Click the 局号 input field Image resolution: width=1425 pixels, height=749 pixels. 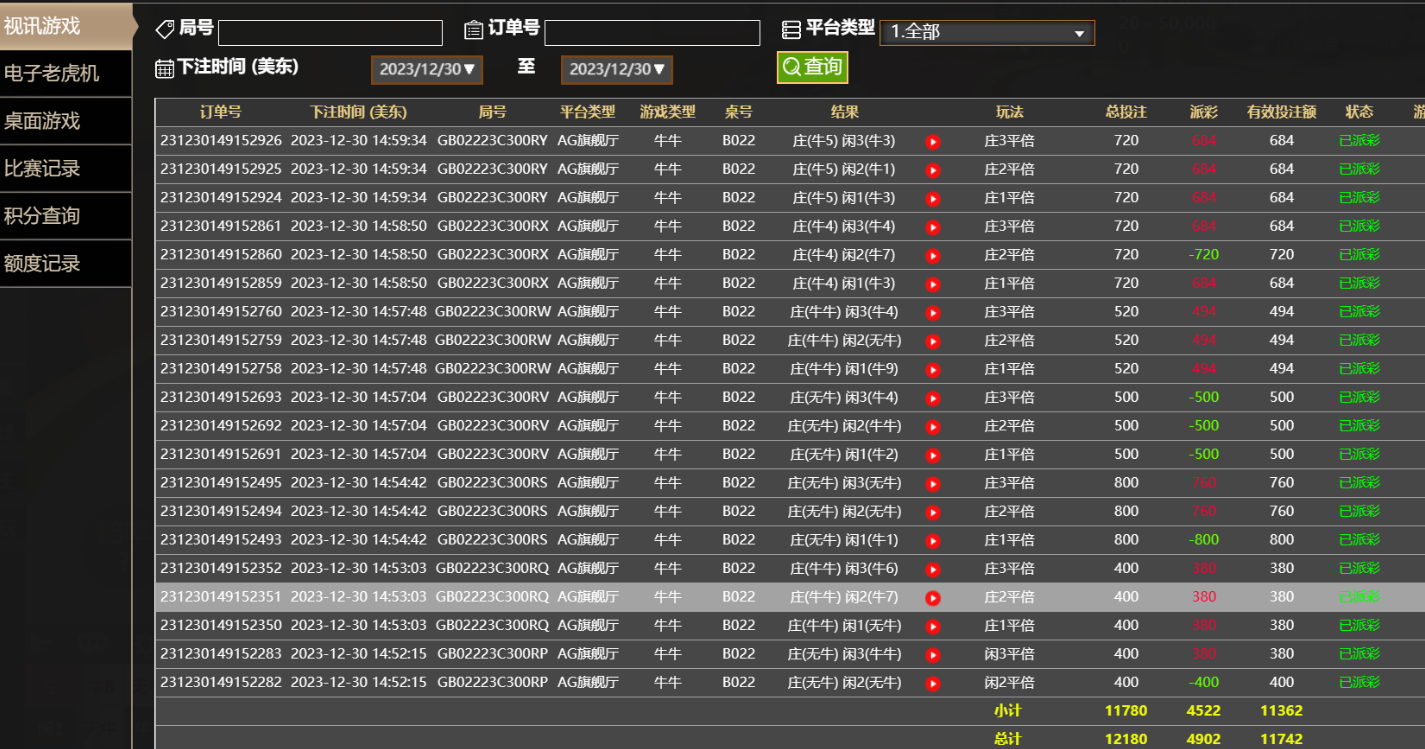(330, 33)
